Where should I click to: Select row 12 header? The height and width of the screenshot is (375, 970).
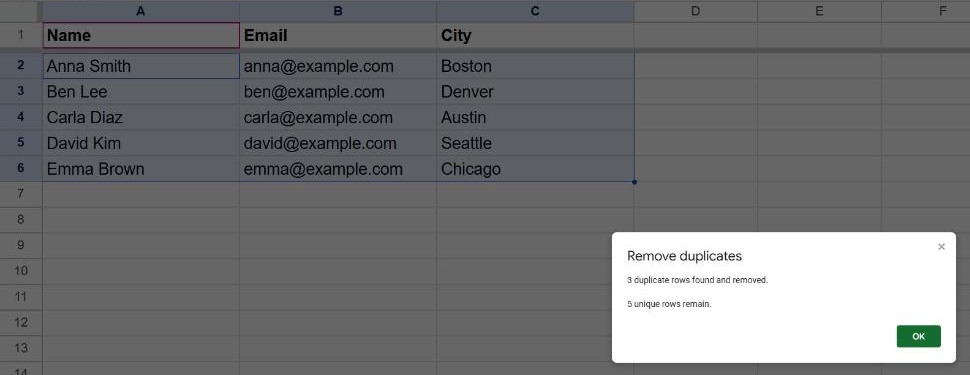(x=21, y=323)
